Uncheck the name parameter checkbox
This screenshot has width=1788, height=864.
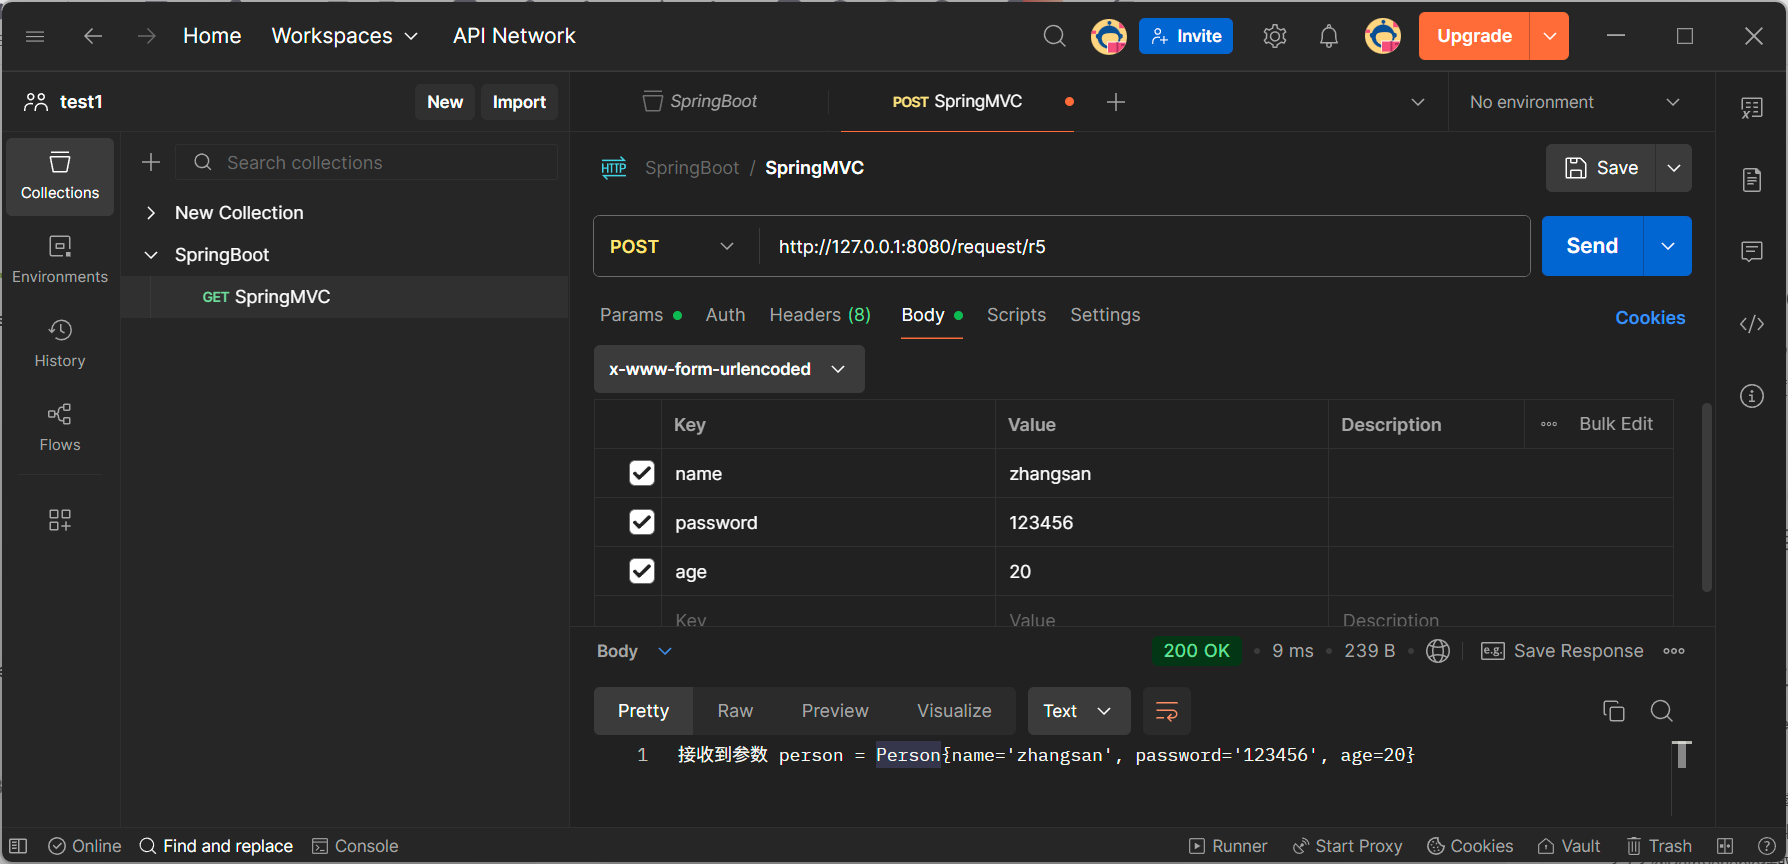(642, 473)
